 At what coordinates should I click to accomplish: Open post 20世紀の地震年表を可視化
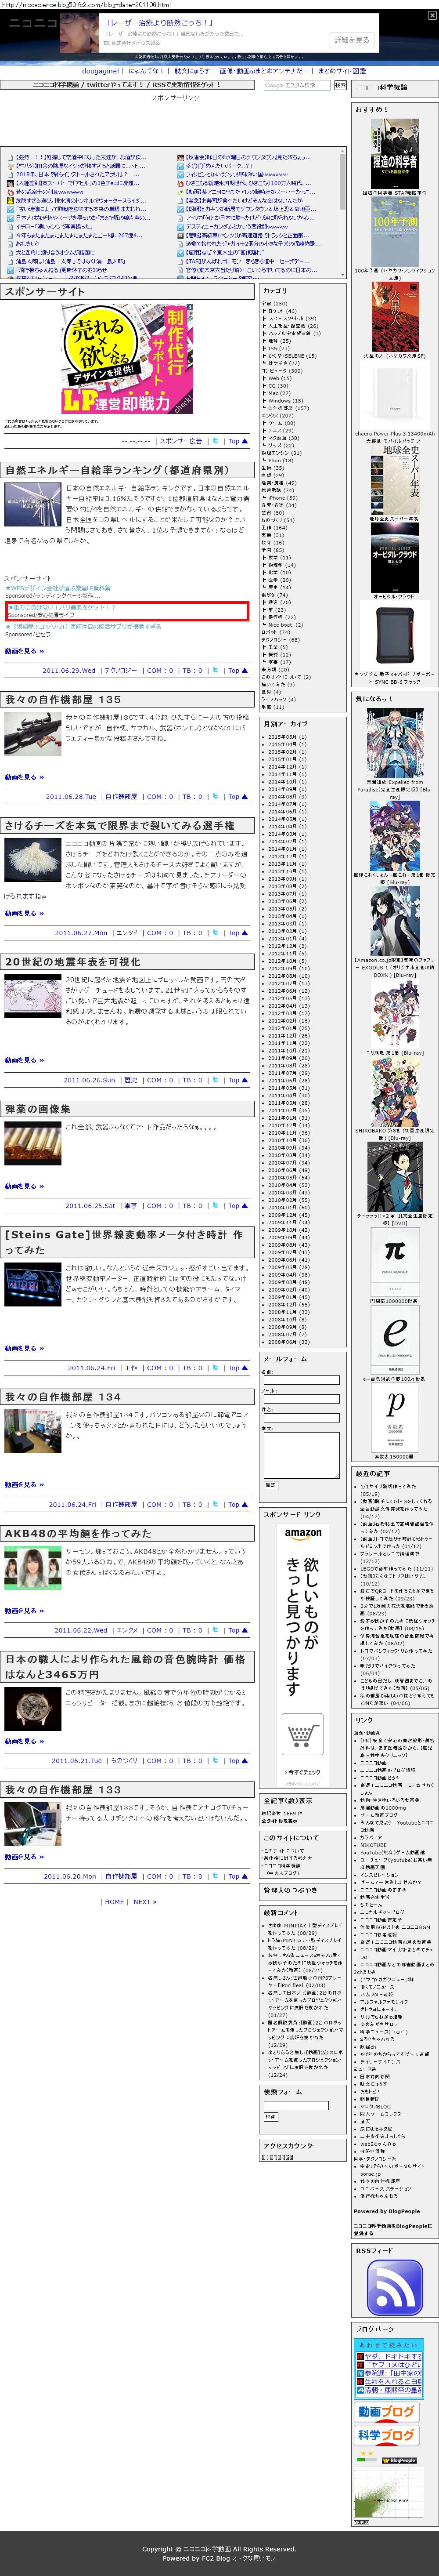tap(73, 961)
